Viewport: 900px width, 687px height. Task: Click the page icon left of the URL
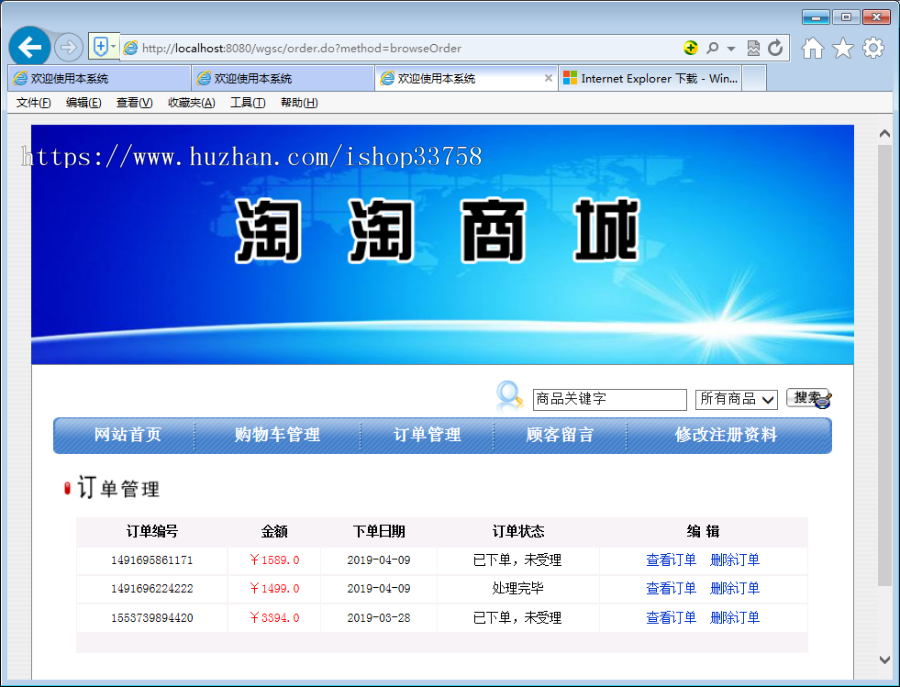pyautogui.click(x=129, y=47)
